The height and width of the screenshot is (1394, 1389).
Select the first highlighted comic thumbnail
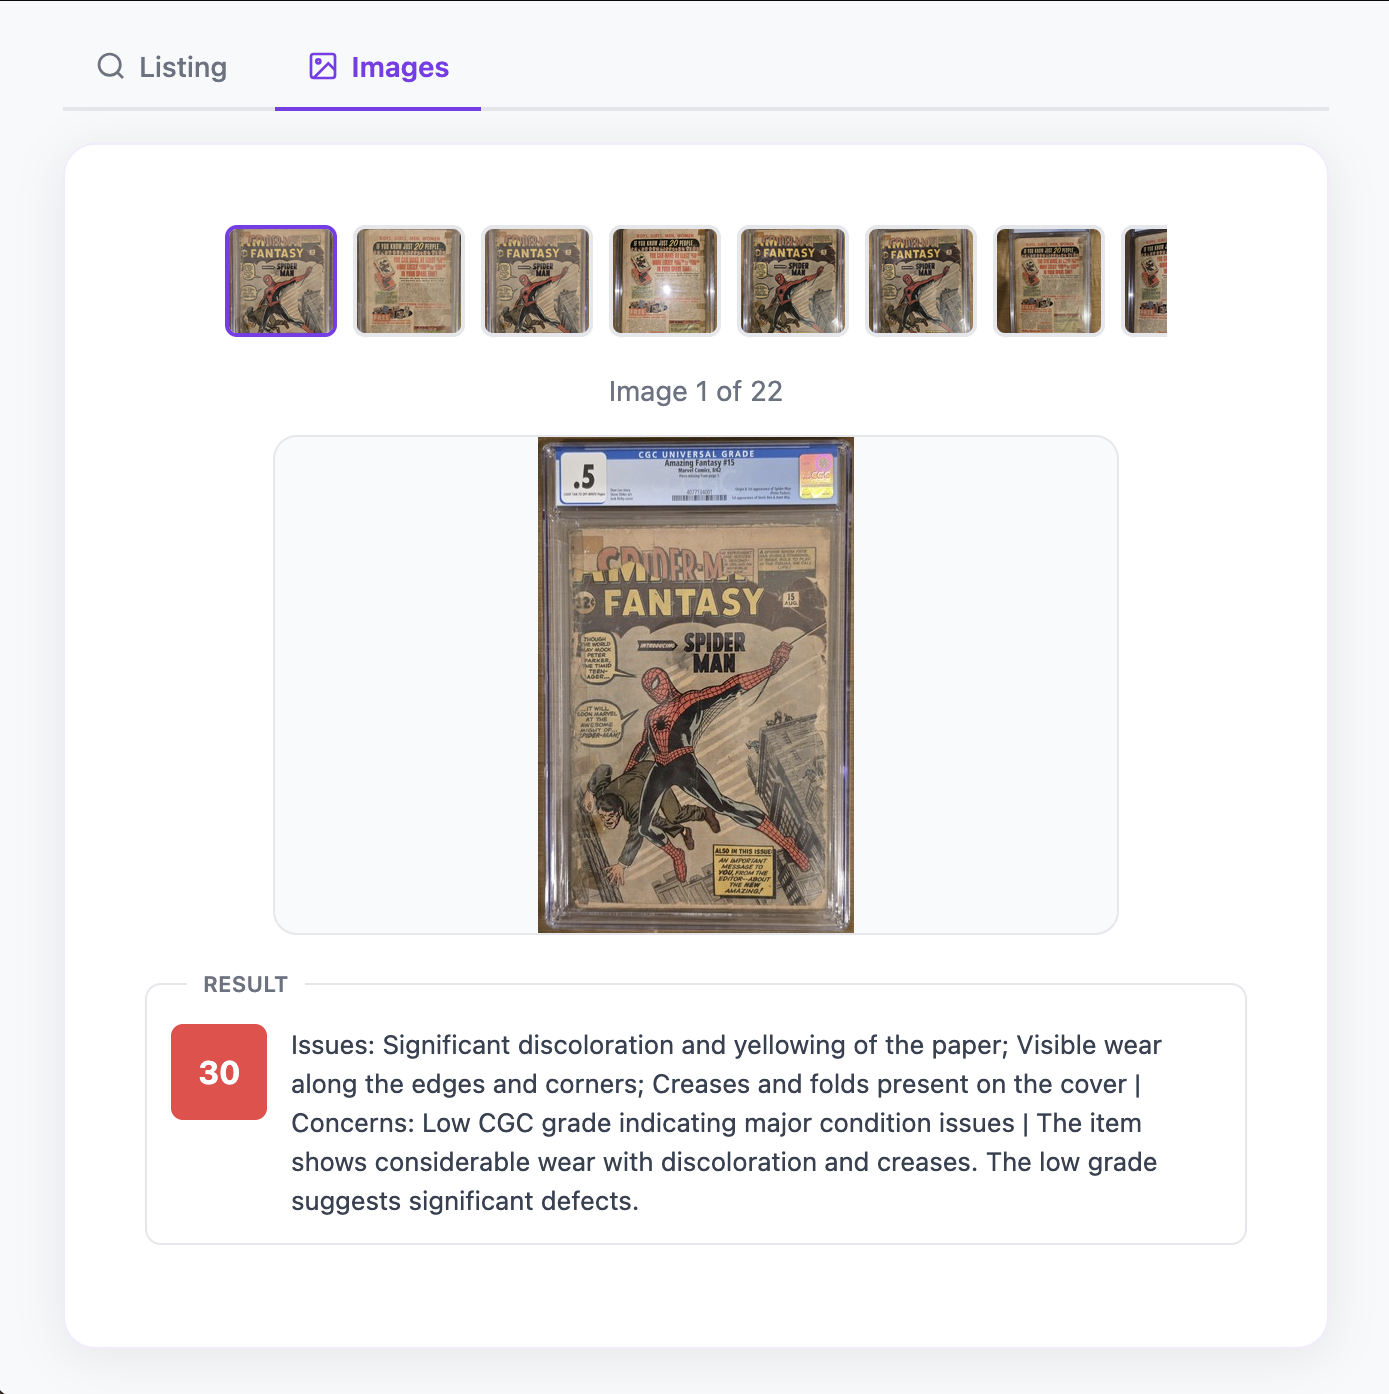point(281,281)
